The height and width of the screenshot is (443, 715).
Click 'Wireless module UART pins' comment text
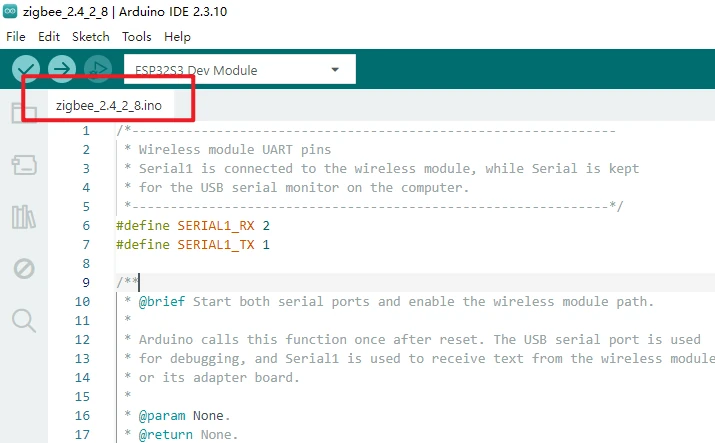pos(235,149)
